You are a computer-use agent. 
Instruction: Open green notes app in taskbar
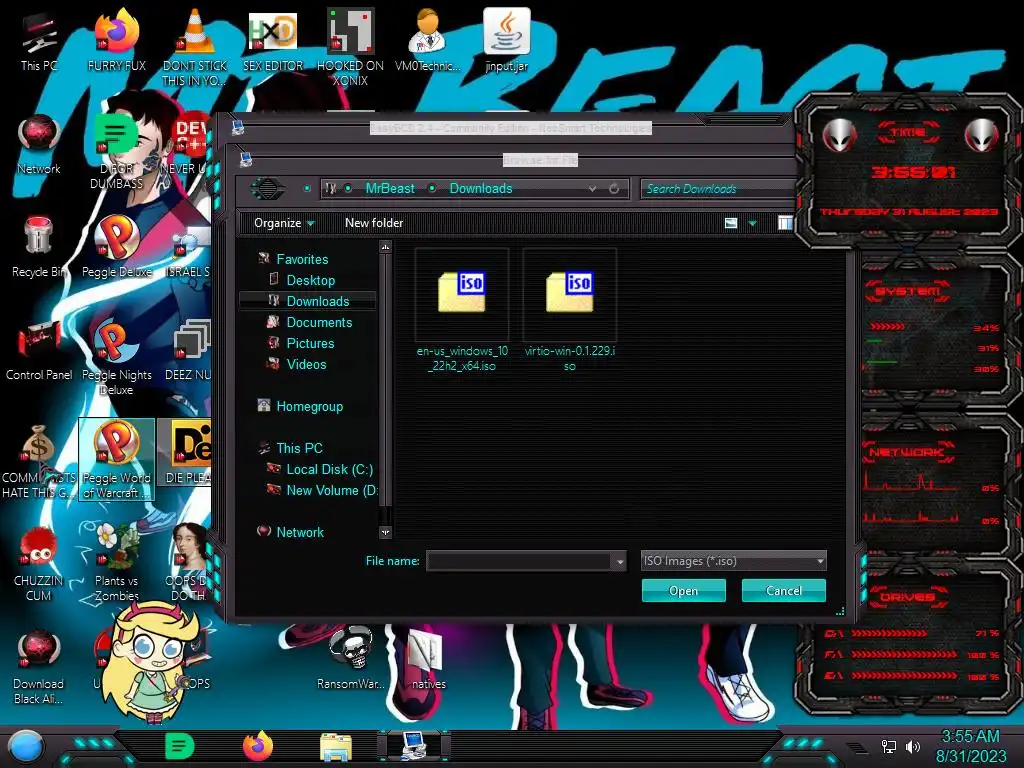click(180, 746)
